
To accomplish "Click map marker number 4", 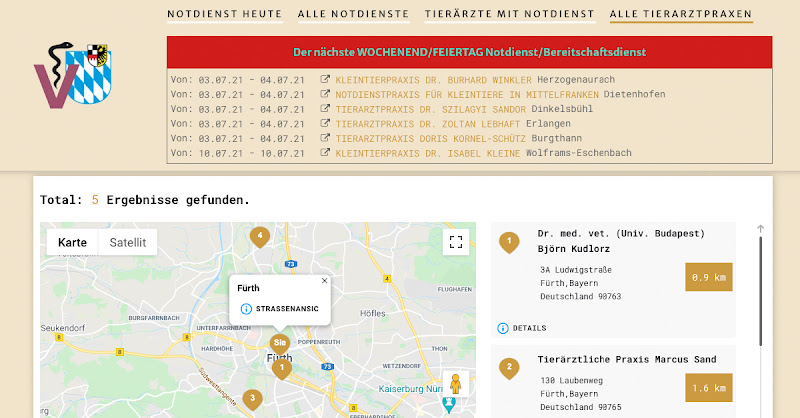I will 260,237.
